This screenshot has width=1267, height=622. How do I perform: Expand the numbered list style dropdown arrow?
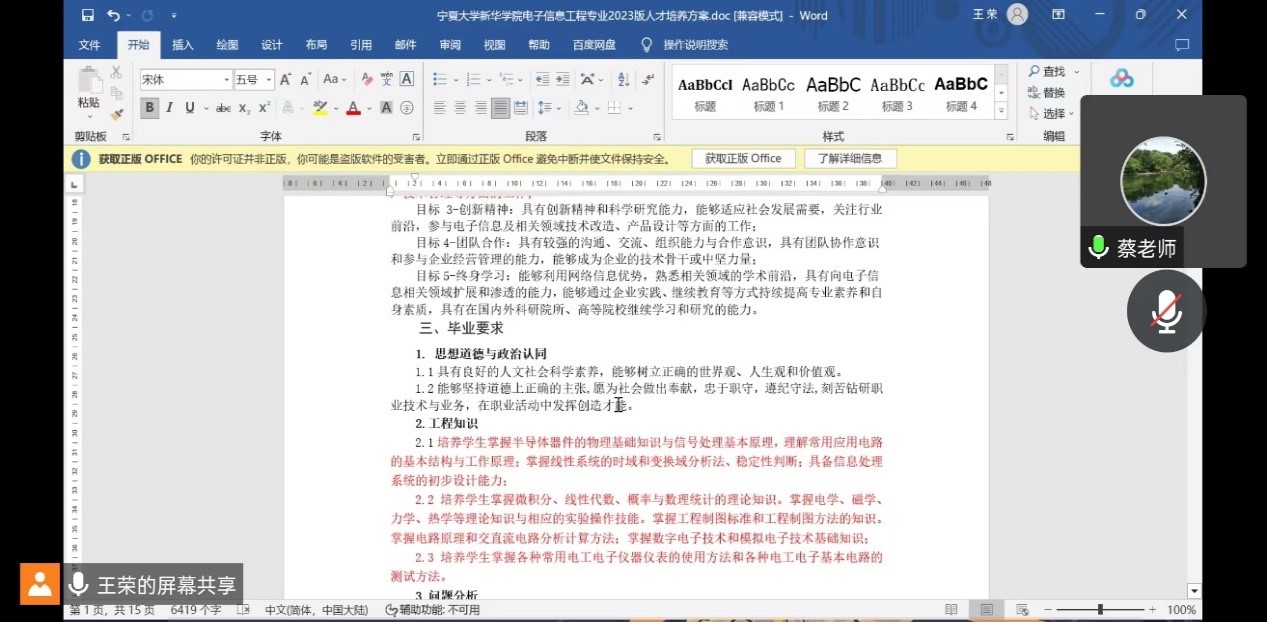(490, 80)
